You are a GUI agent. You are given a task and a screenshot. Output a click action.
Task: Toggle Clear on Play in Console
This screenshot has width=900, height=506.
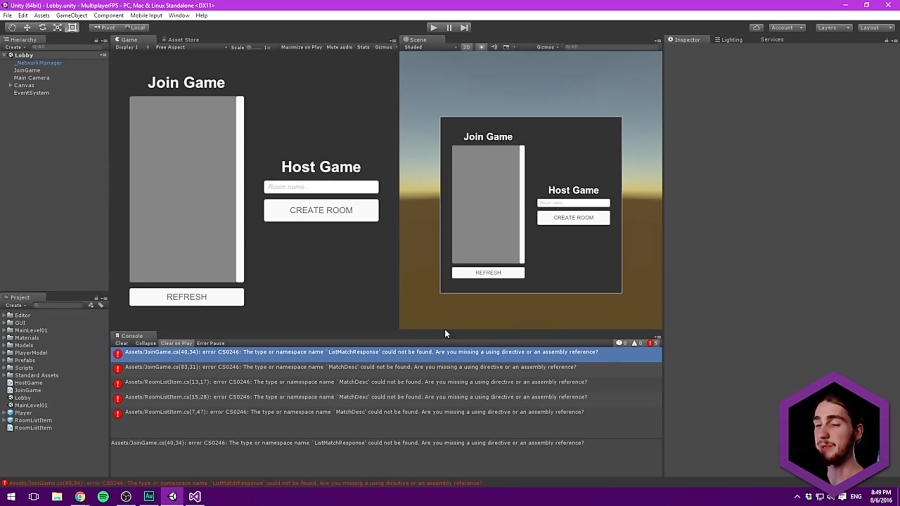coord(176,343)
